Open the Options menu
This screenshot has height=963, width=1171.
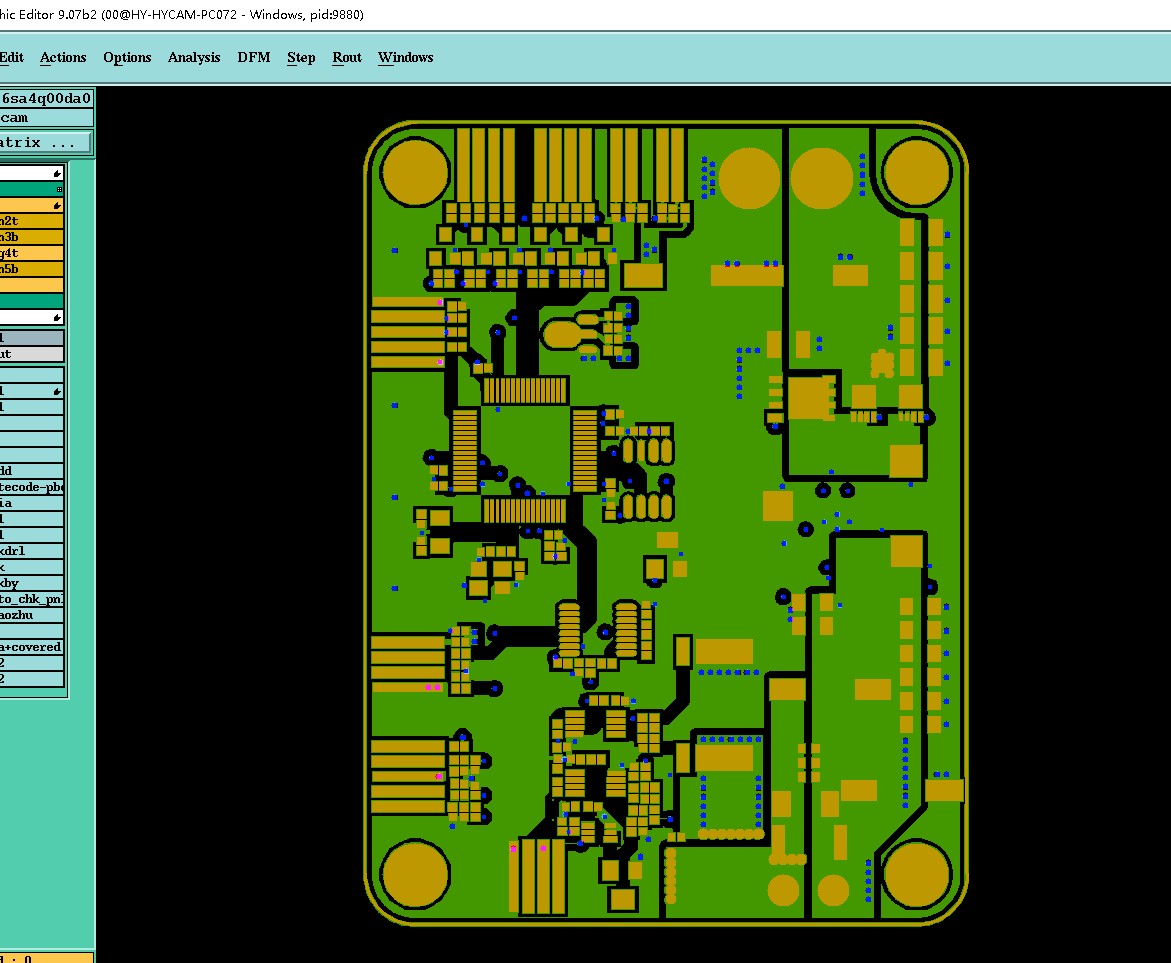127,58
